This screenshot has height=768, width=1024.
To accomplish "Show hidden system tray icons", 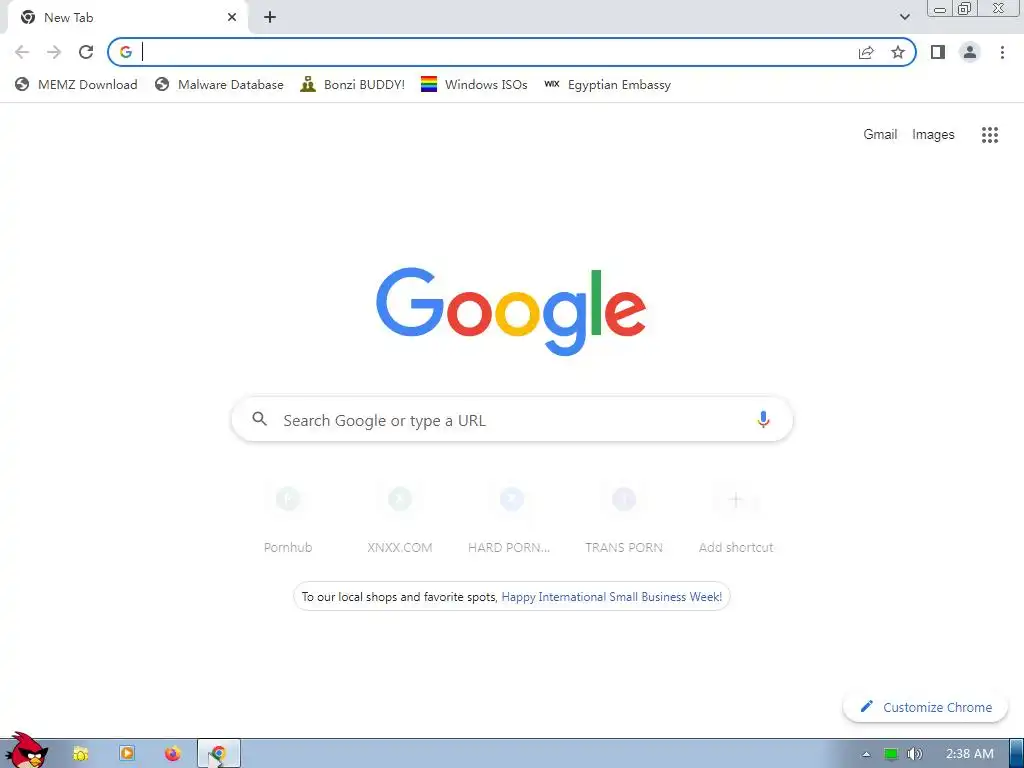I will pyautogui.click(x=867, y=754).
